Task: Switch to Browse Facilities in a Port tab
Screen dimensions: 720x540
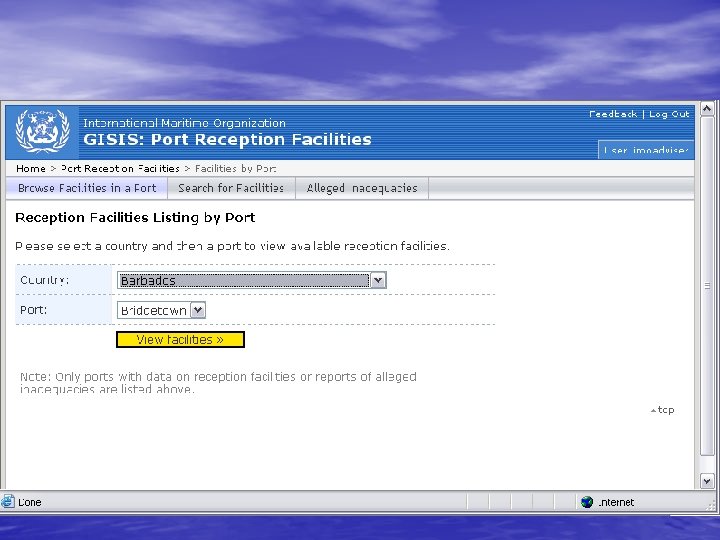Action: point(87,188)
